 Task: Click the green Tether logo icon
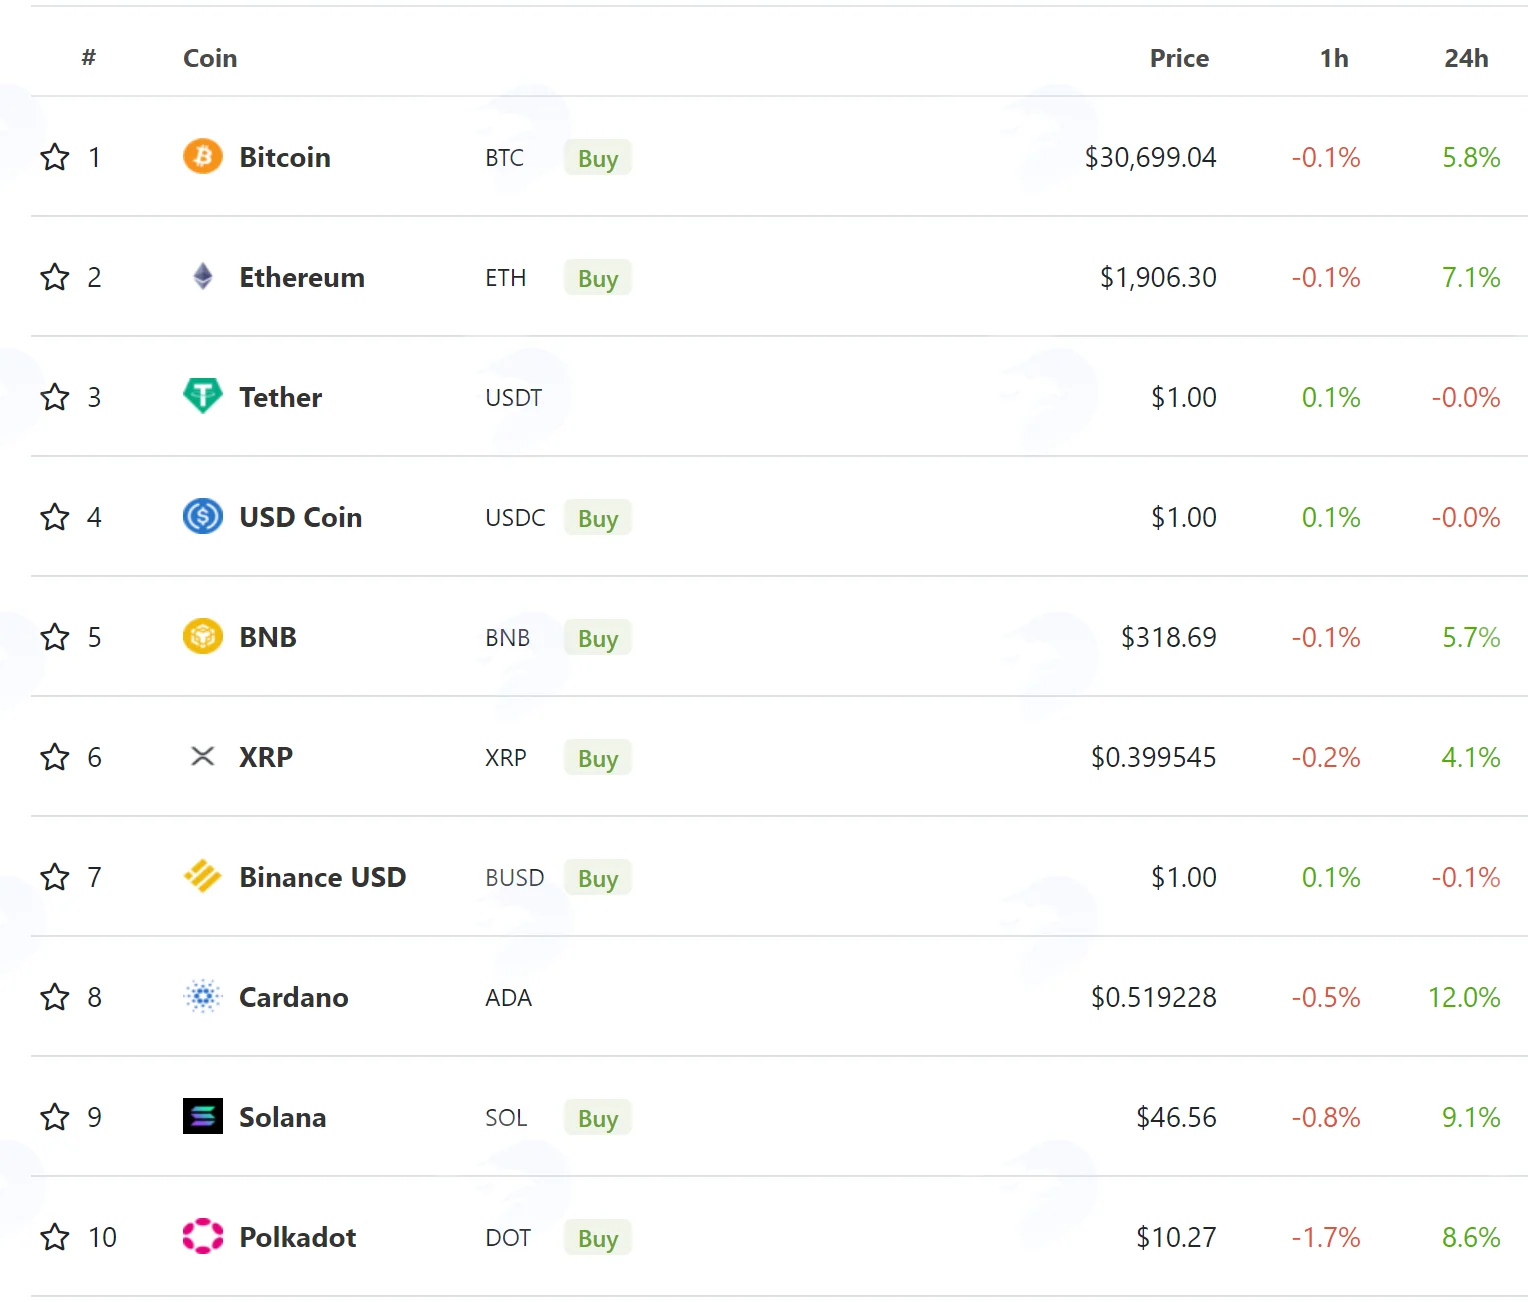click(202, 396)
